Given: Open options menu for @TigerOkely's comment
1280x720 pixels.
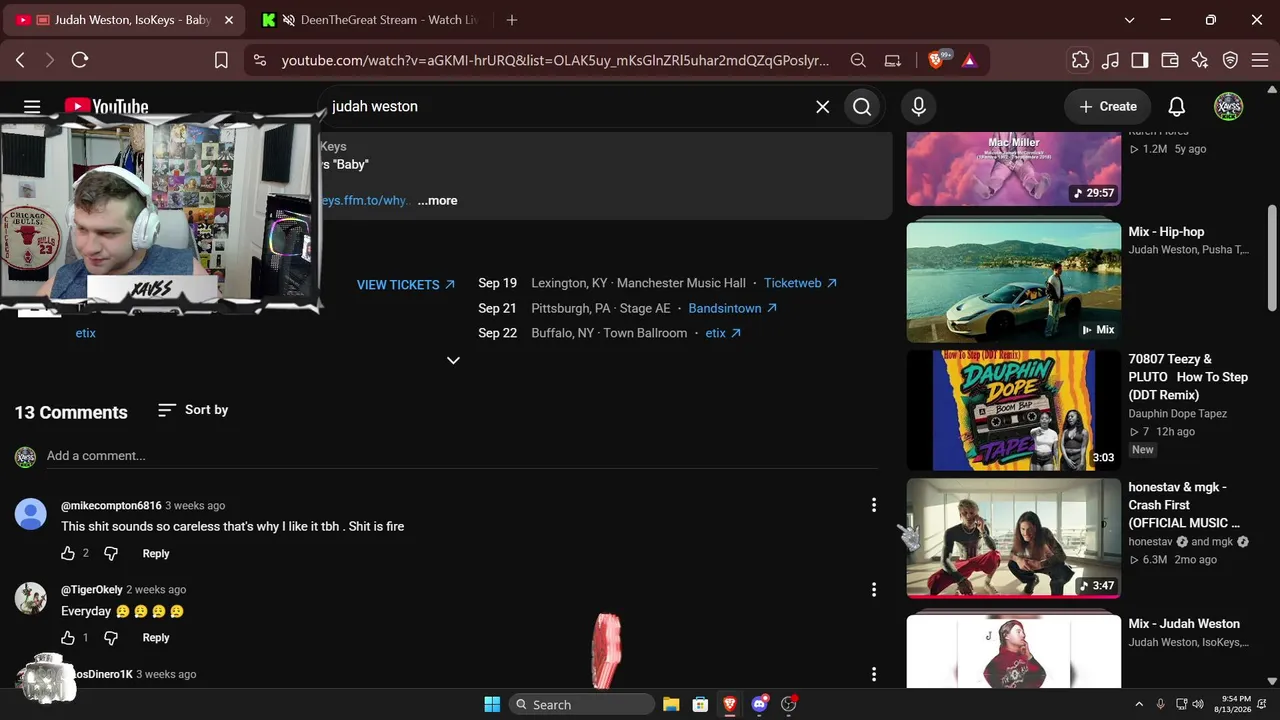Looking at the screenshot, I should [x=874, y=589].
